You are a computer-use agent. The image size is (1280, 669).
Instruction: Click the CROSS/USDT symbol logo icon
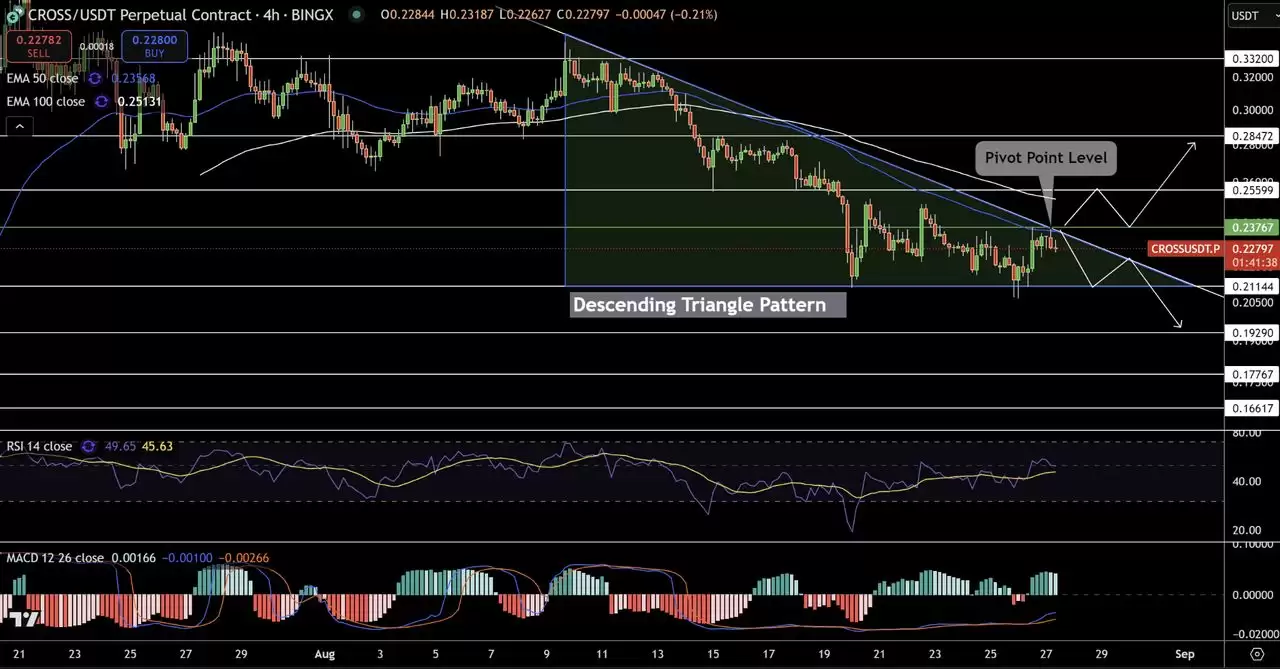pos(13,15)
